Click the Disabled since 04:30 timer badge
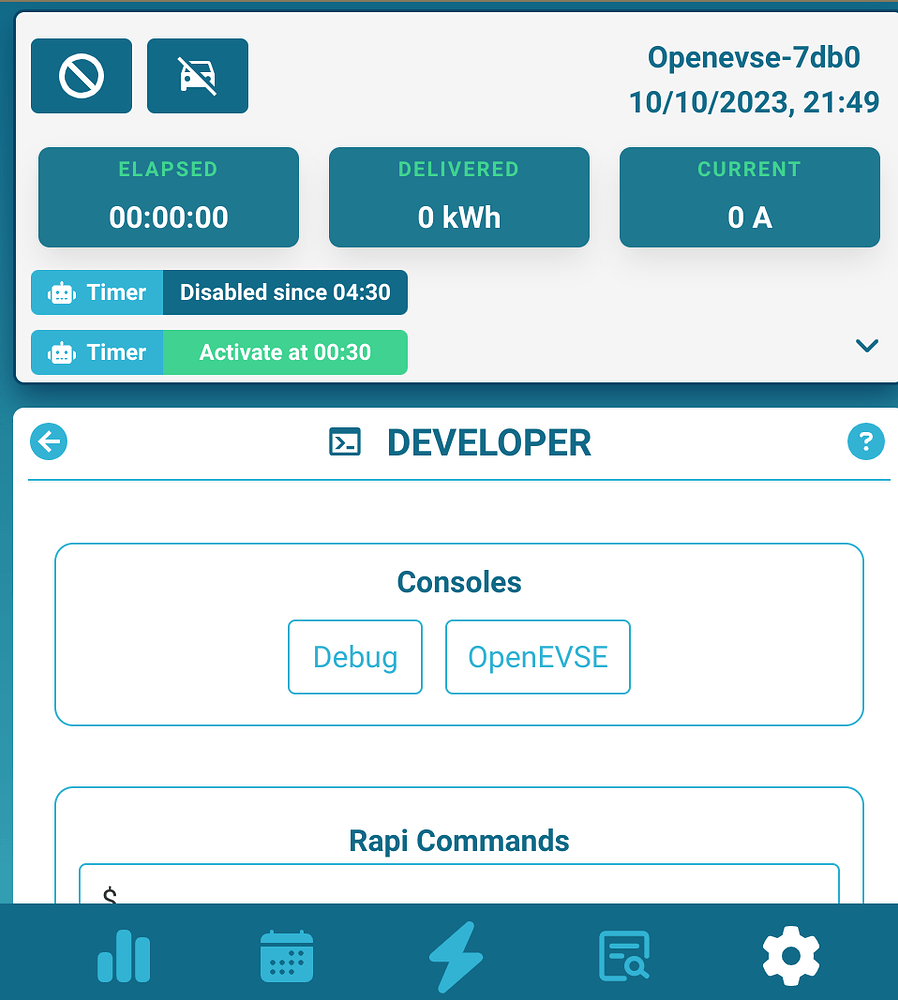Screen dimensions: 898x1000 tap(285, 292)
